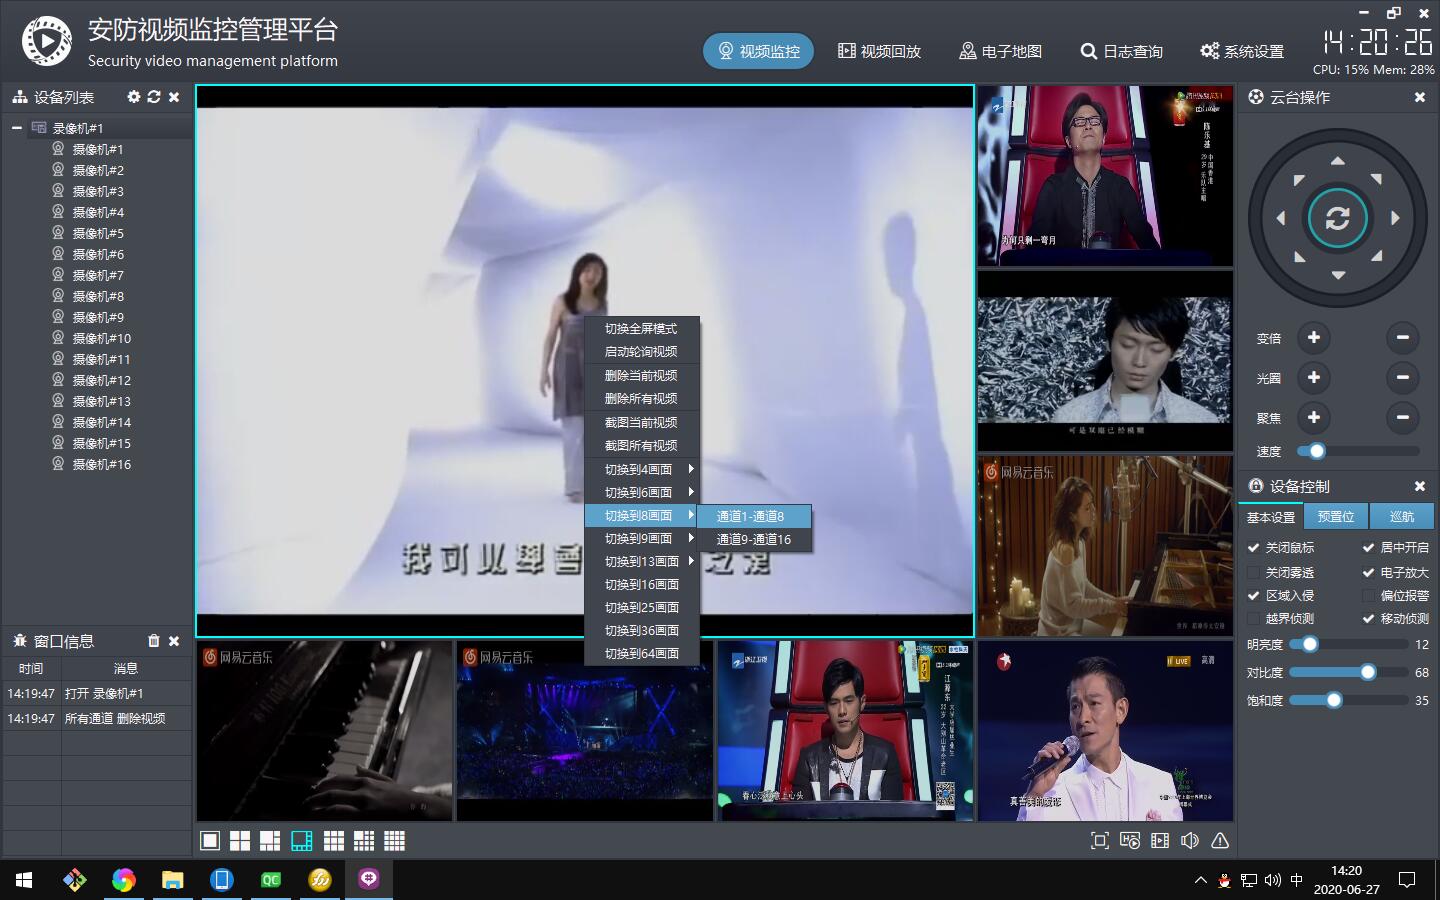
Task: Click the video polling icon in bottom toolbar
Action: pyautogui.click(x=1130, y=841)
